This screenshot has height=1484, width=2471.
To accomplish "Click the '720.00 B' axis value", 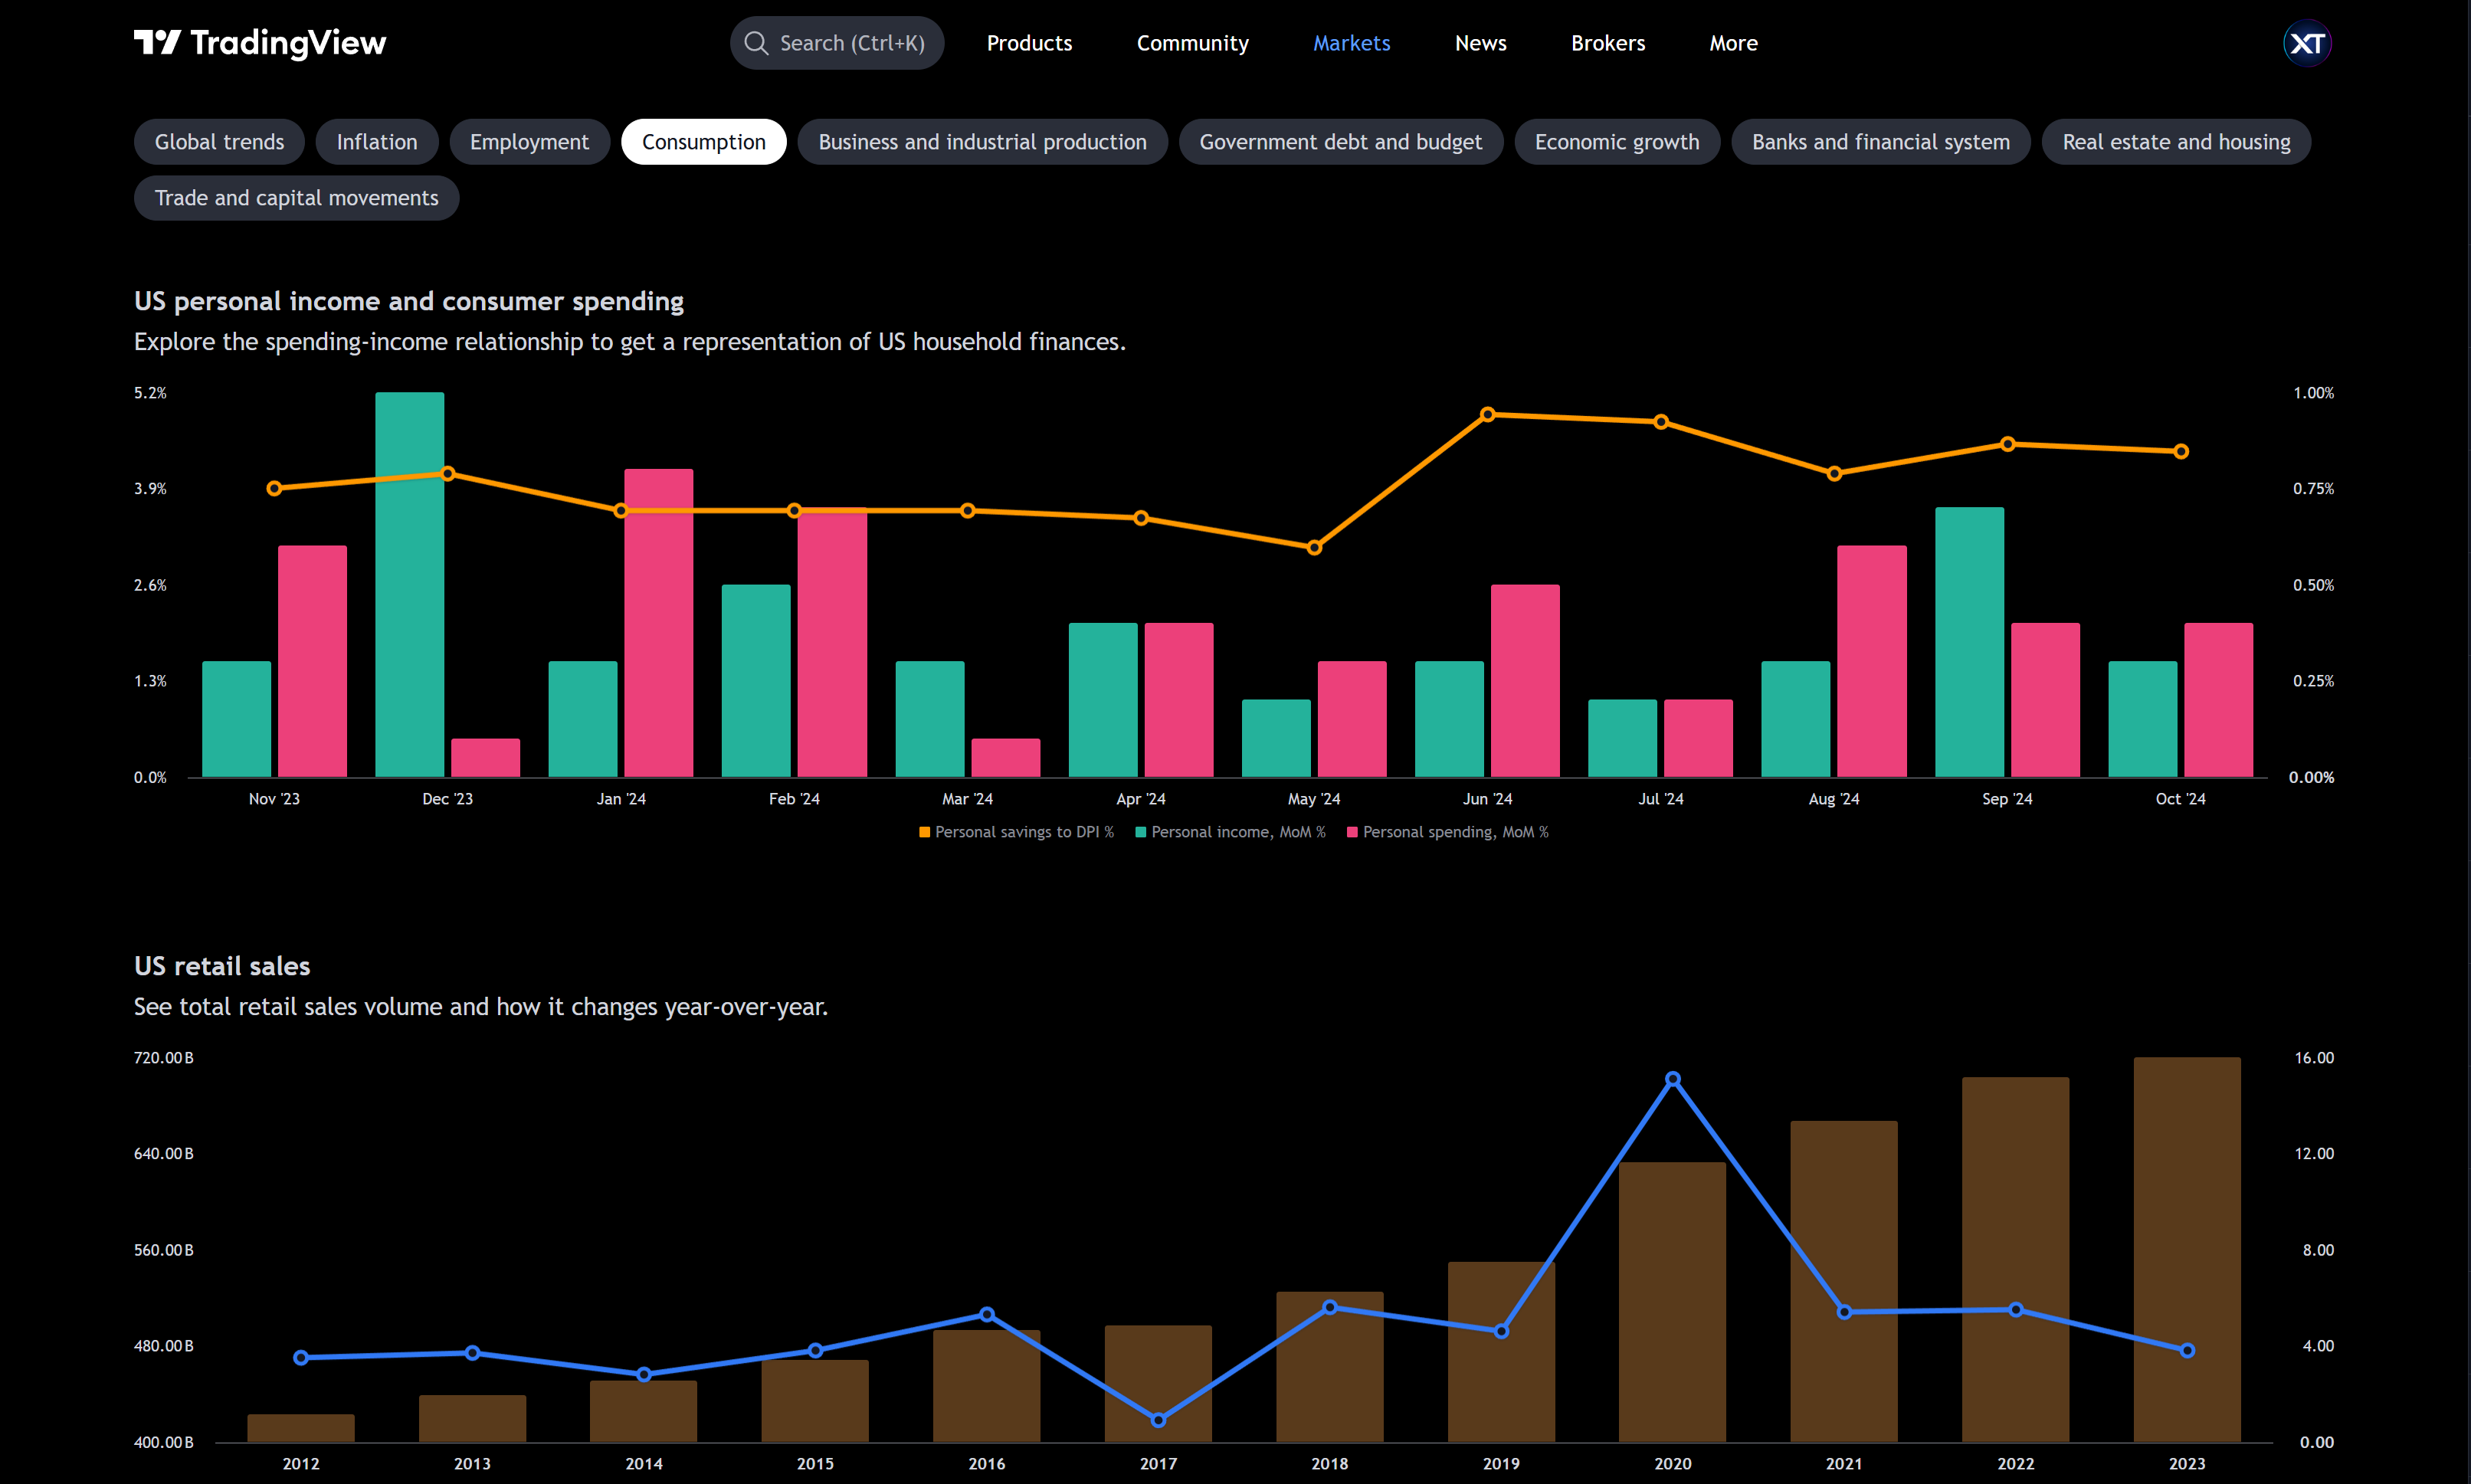I will (x=164, y=1058).
